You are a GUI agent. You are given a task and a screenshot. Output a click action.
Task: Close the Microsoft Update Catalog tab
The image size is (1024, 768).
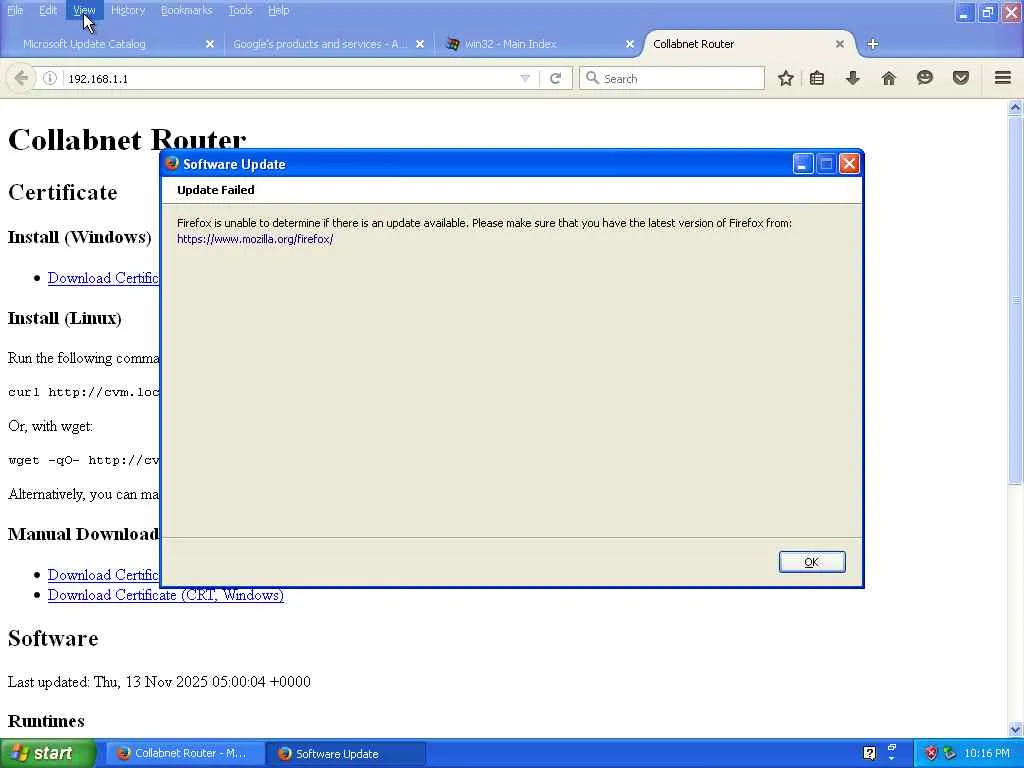tap(210, 44)
